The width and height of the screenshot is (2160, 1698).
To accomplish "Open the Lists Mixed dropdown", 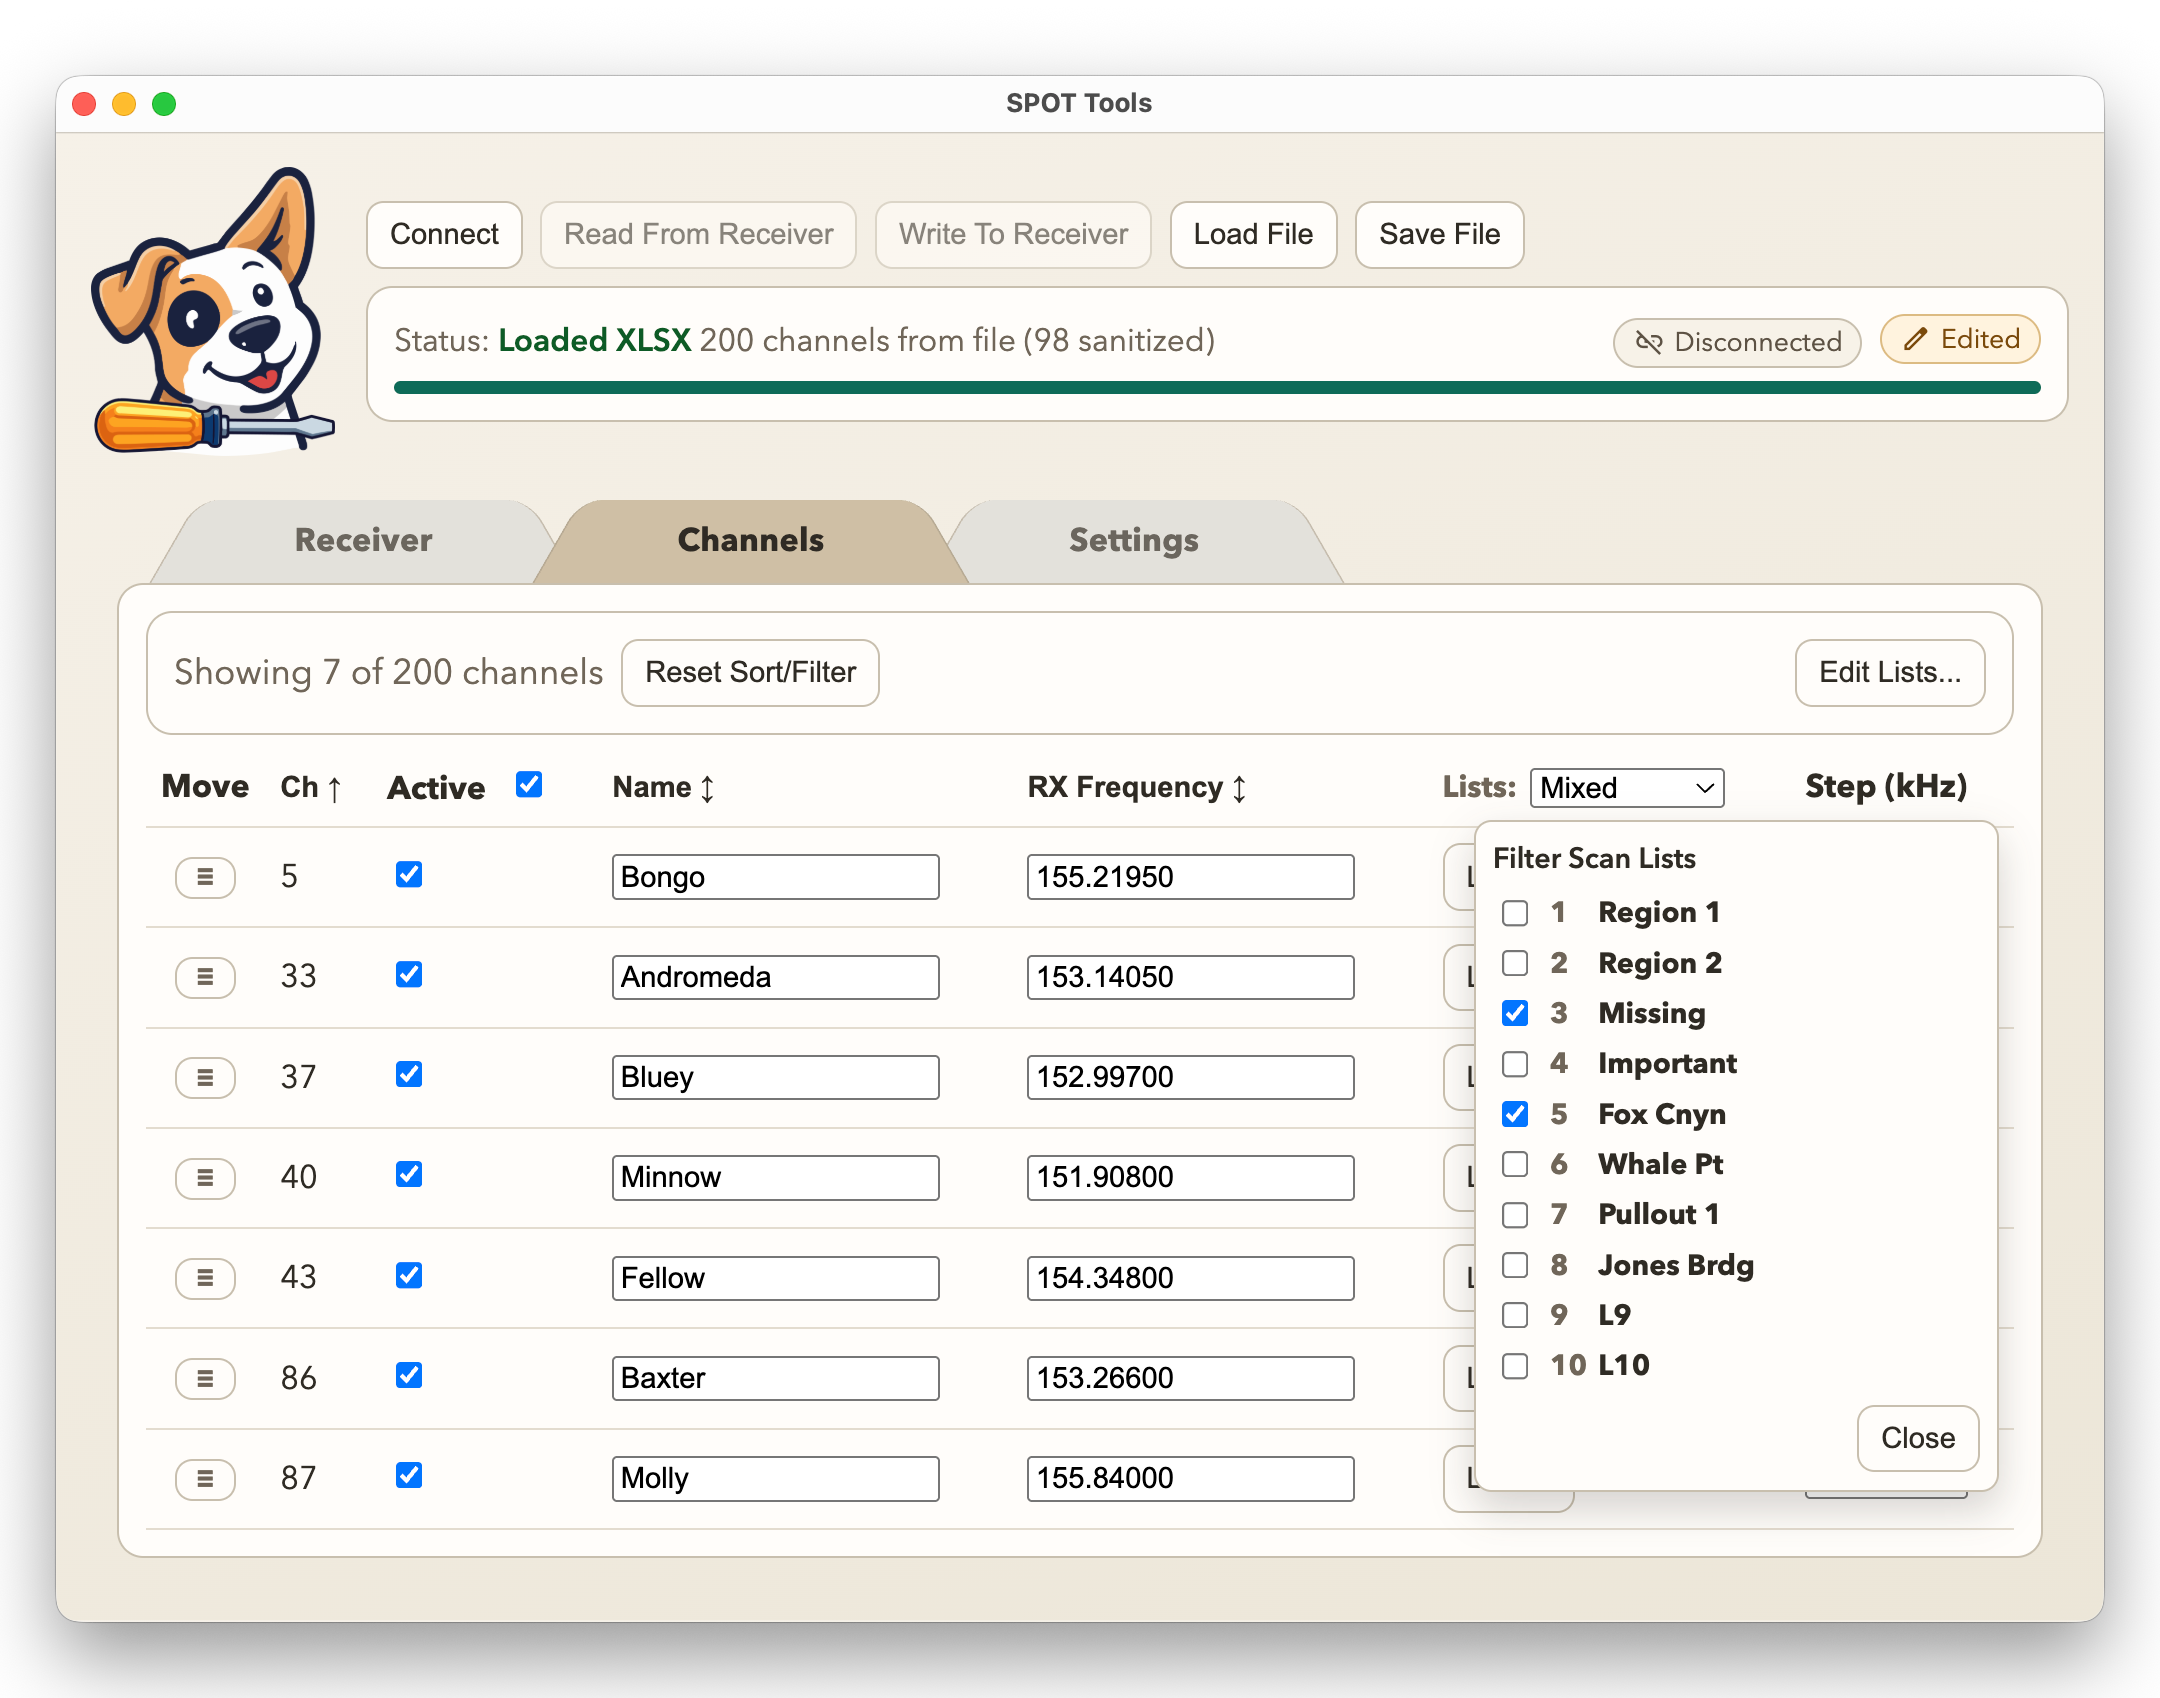I will pyautogui.click(x=1627, y=788).
